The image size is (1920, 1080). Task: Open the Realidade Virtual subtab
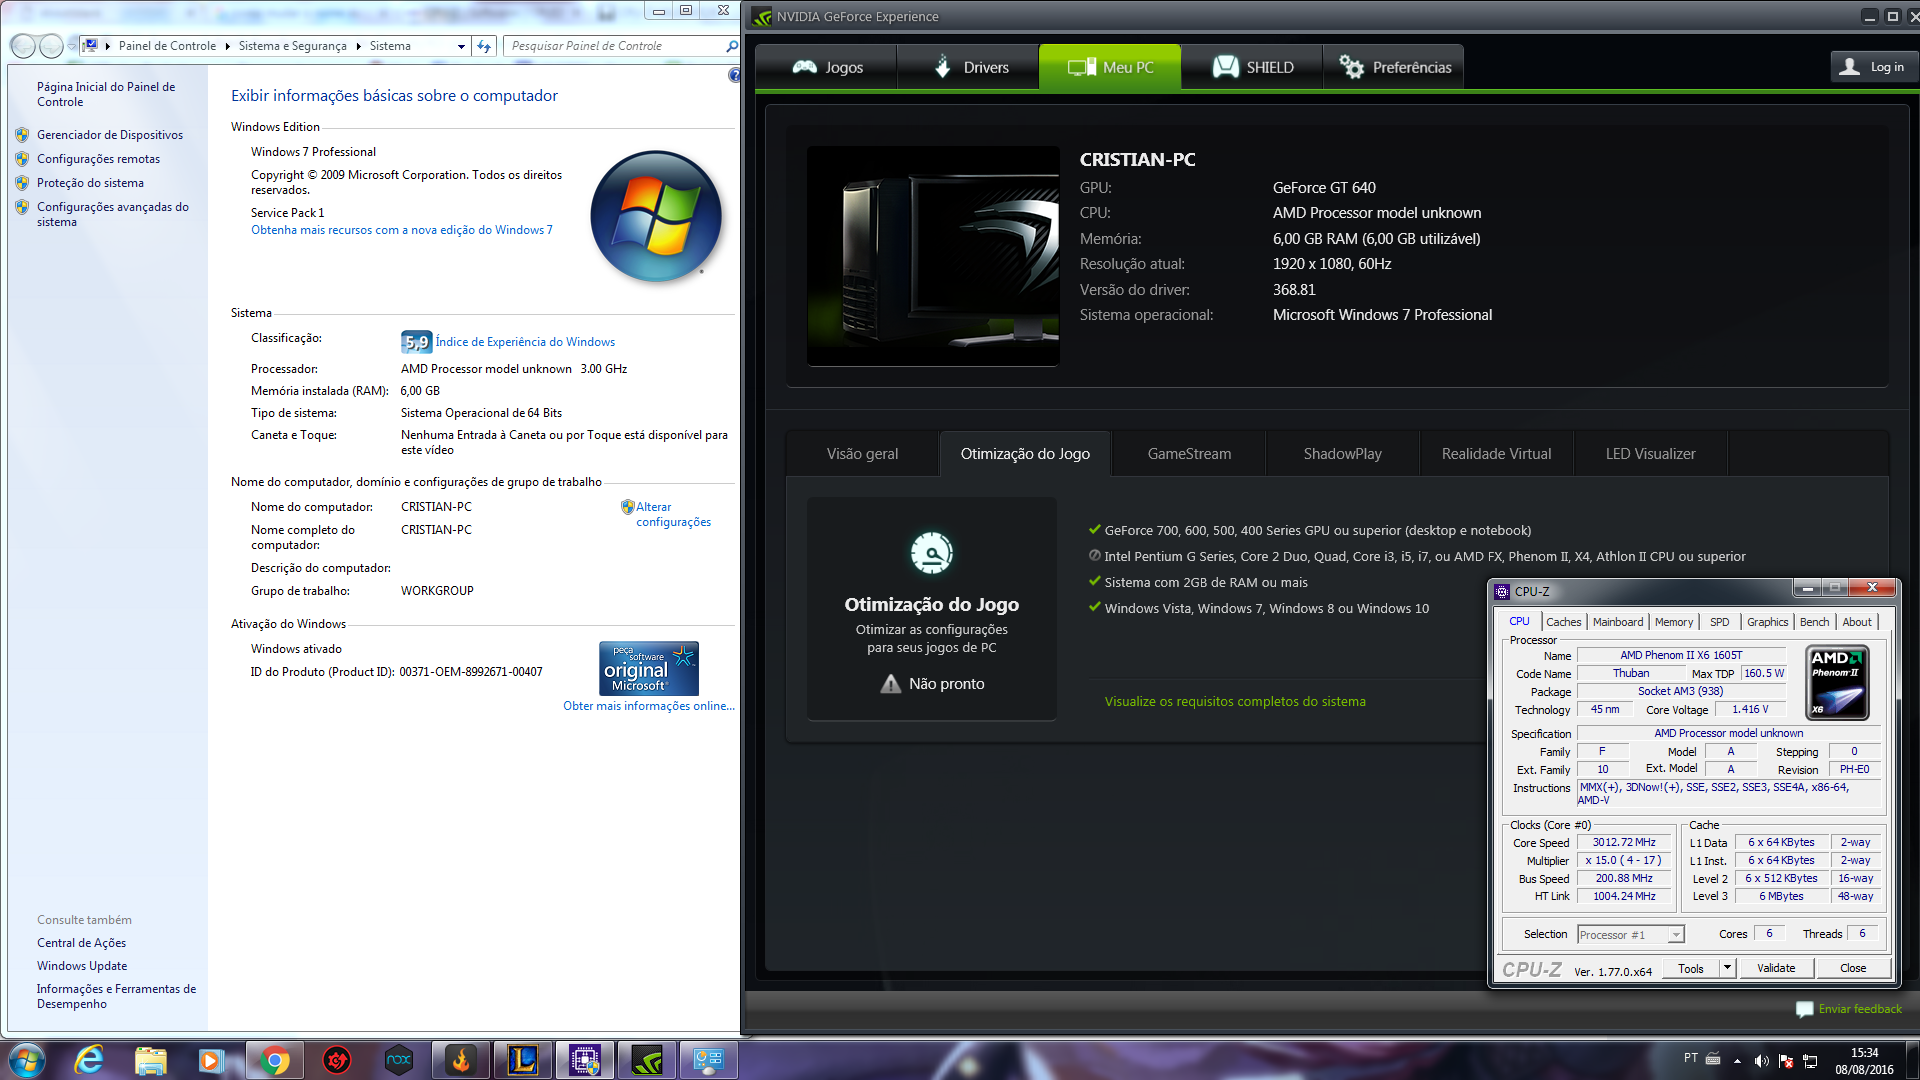coord(1496,454)
